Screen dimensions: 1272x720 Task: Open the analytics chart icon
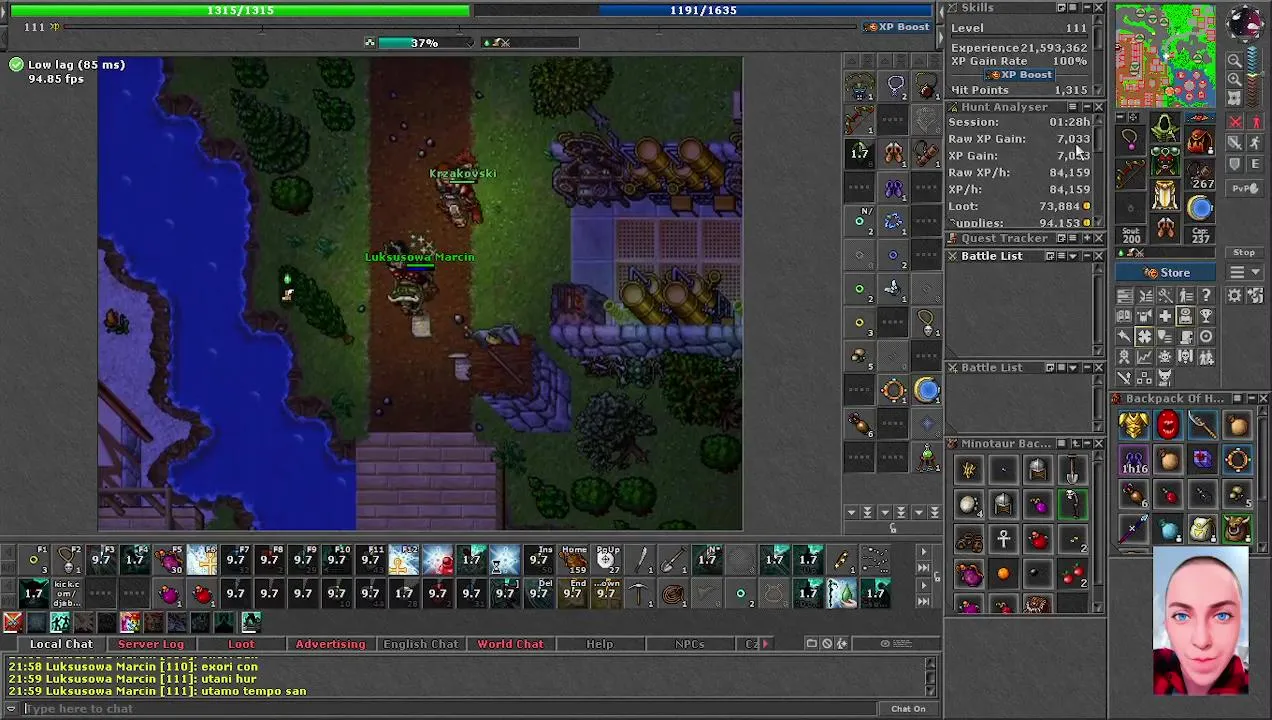point(1145,356)
